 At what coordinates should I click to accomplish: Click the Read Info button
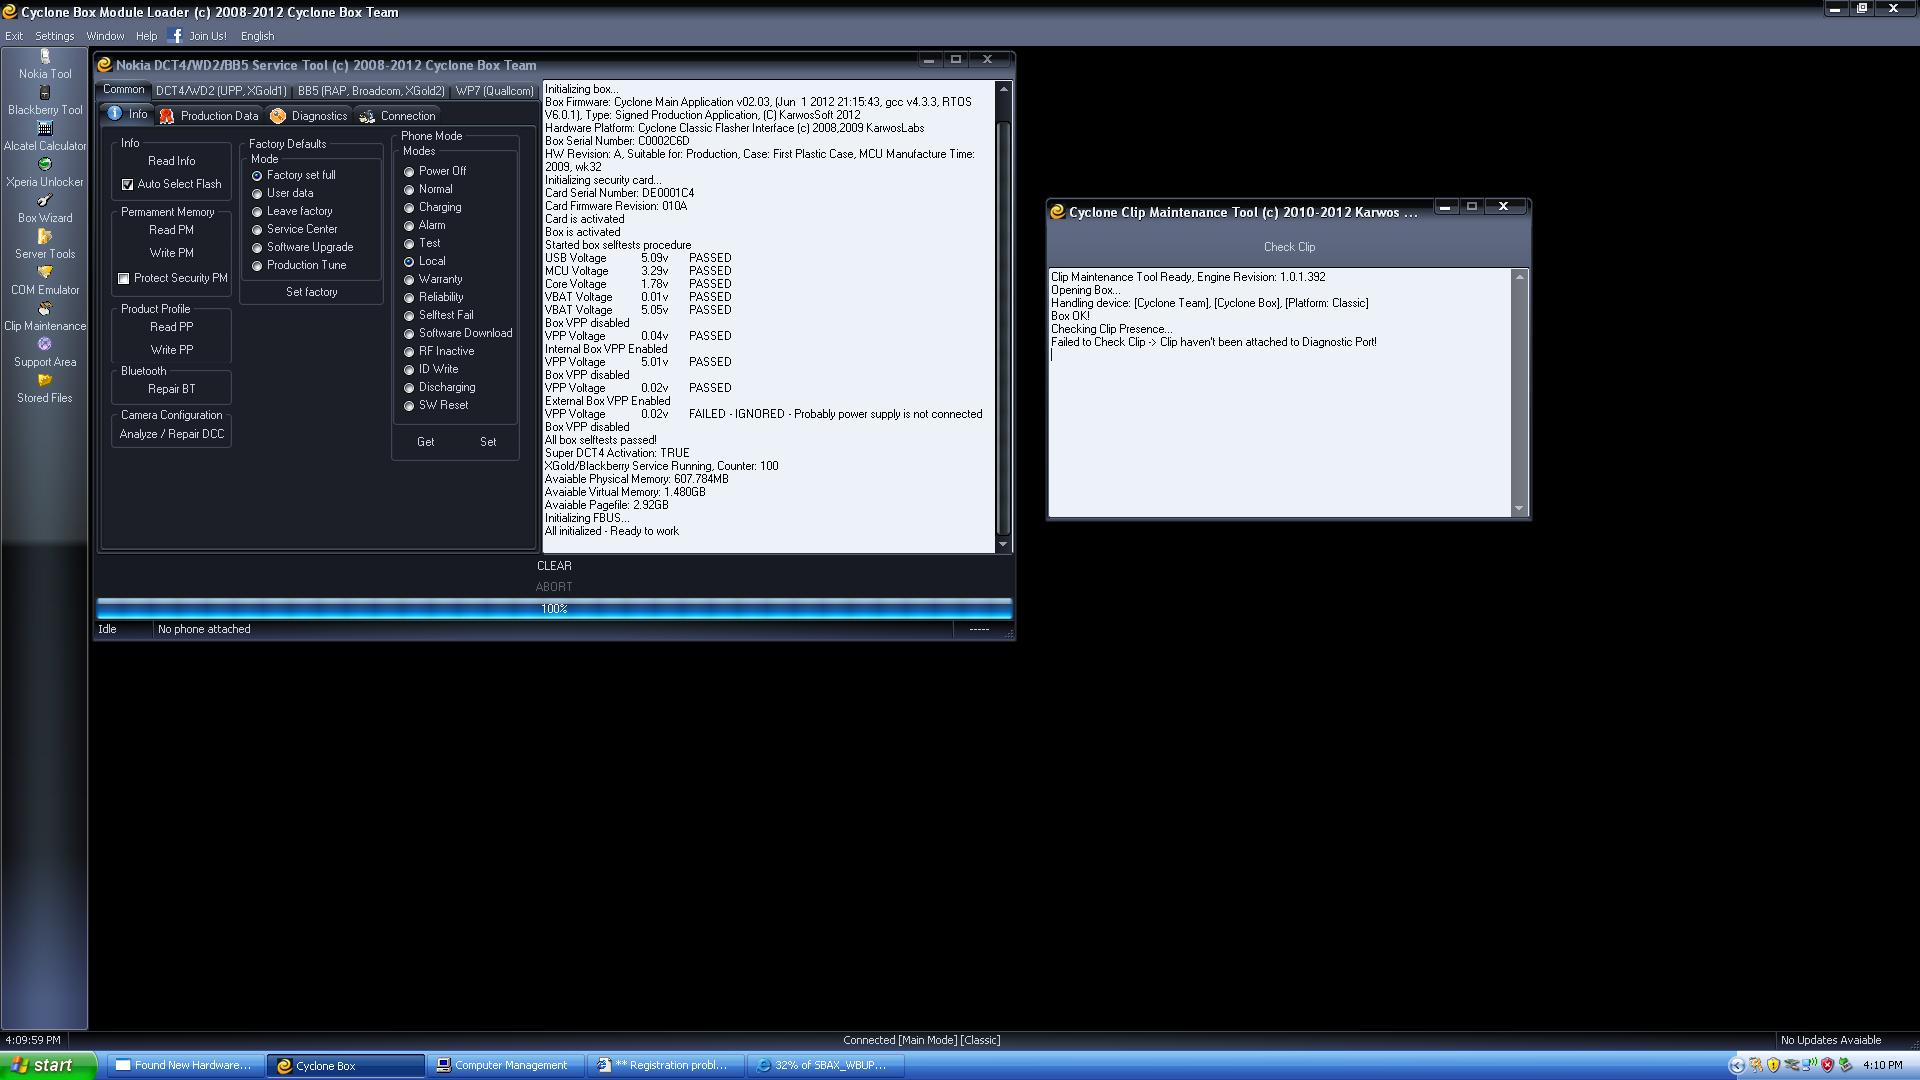pyautogui.click(x=172, y=161)
